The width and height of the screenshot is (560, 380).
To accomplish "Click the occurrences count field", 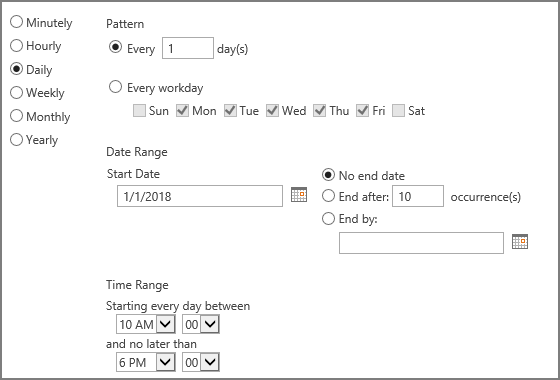I will click(x=418, y=196).
